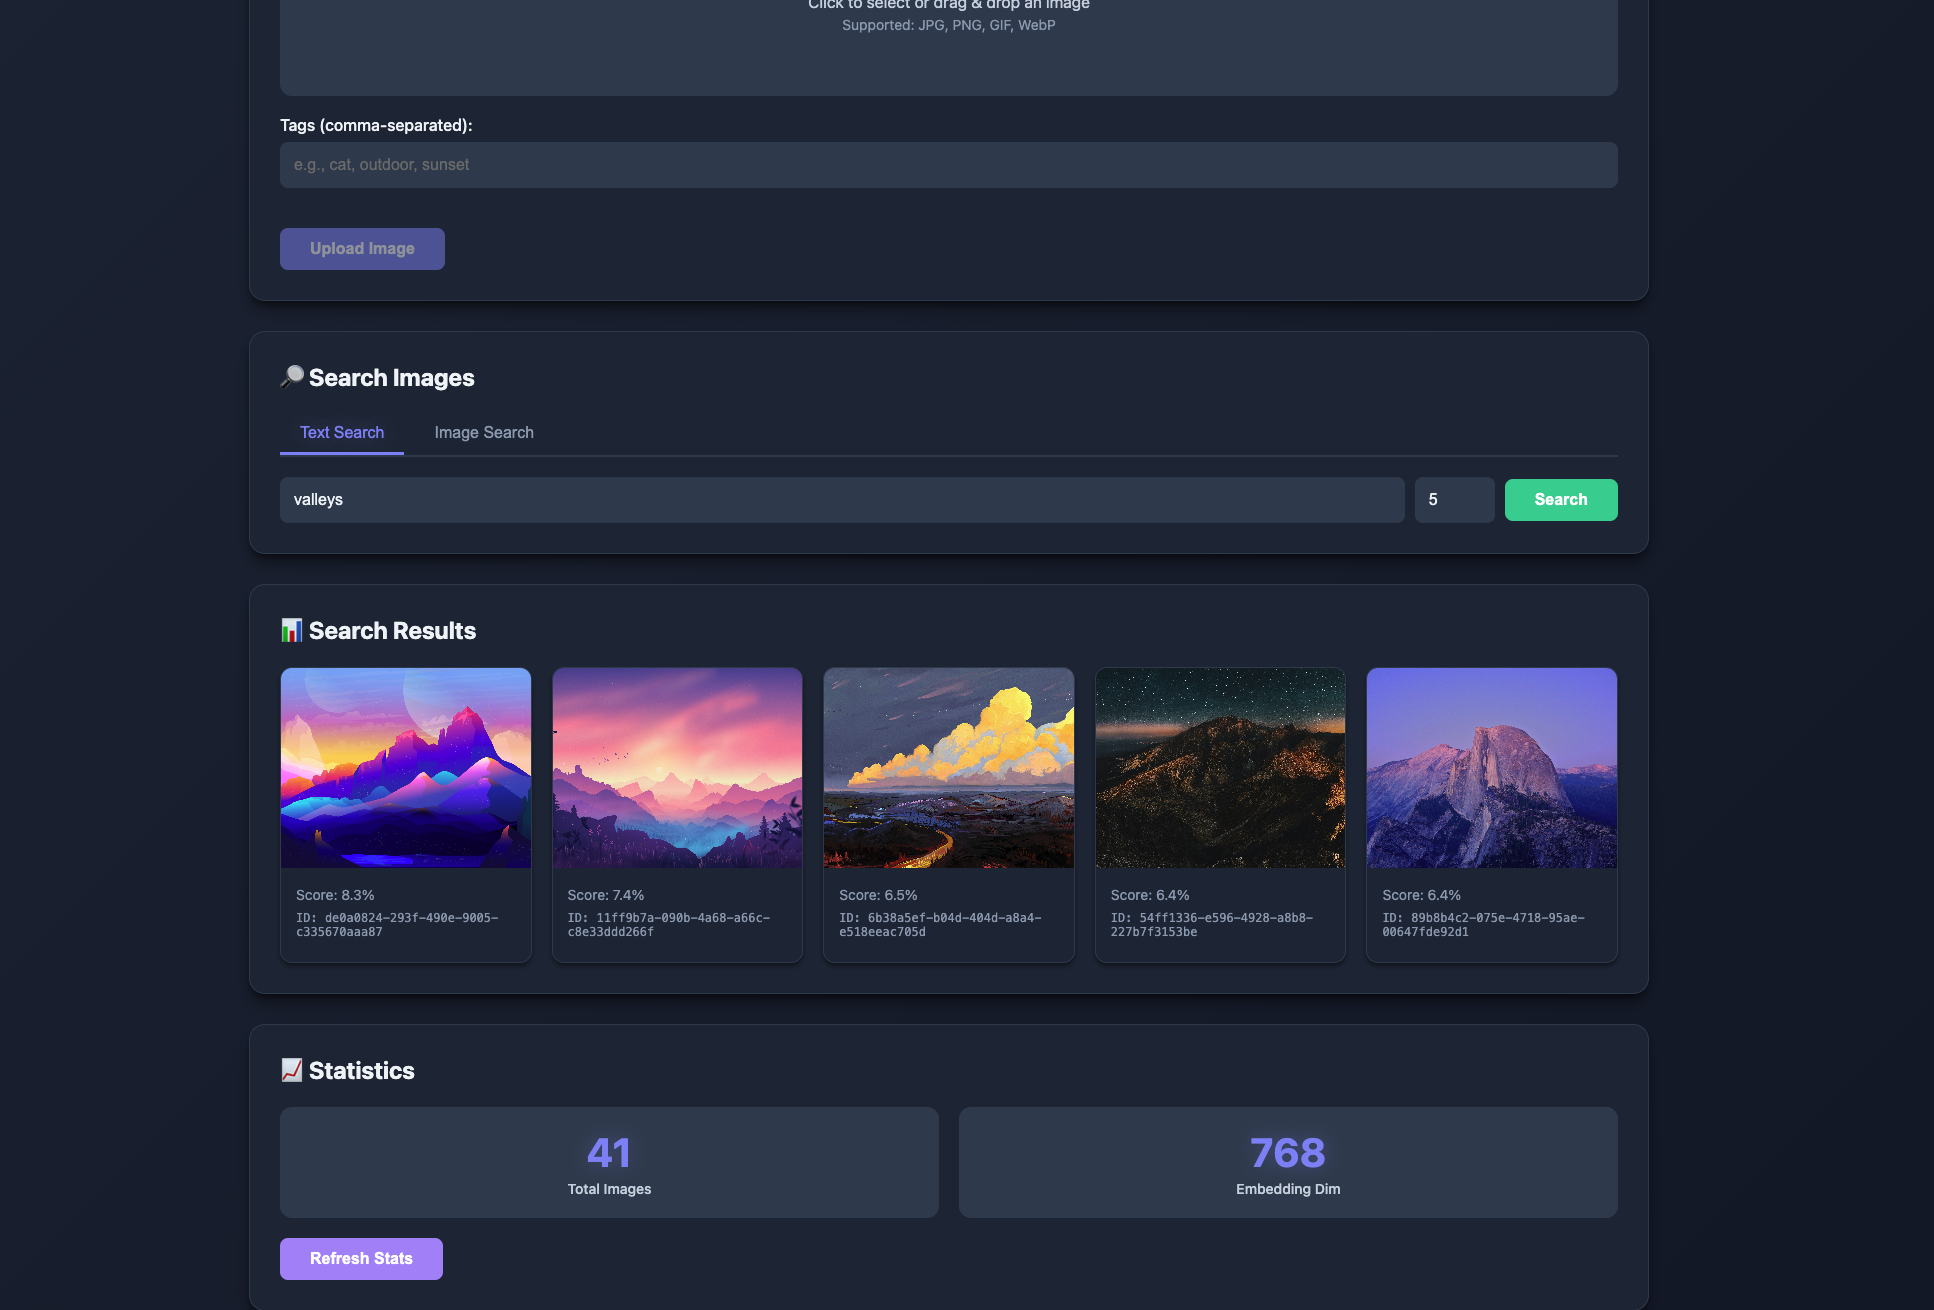Select the Text Search tab

(x=341, y=432)
